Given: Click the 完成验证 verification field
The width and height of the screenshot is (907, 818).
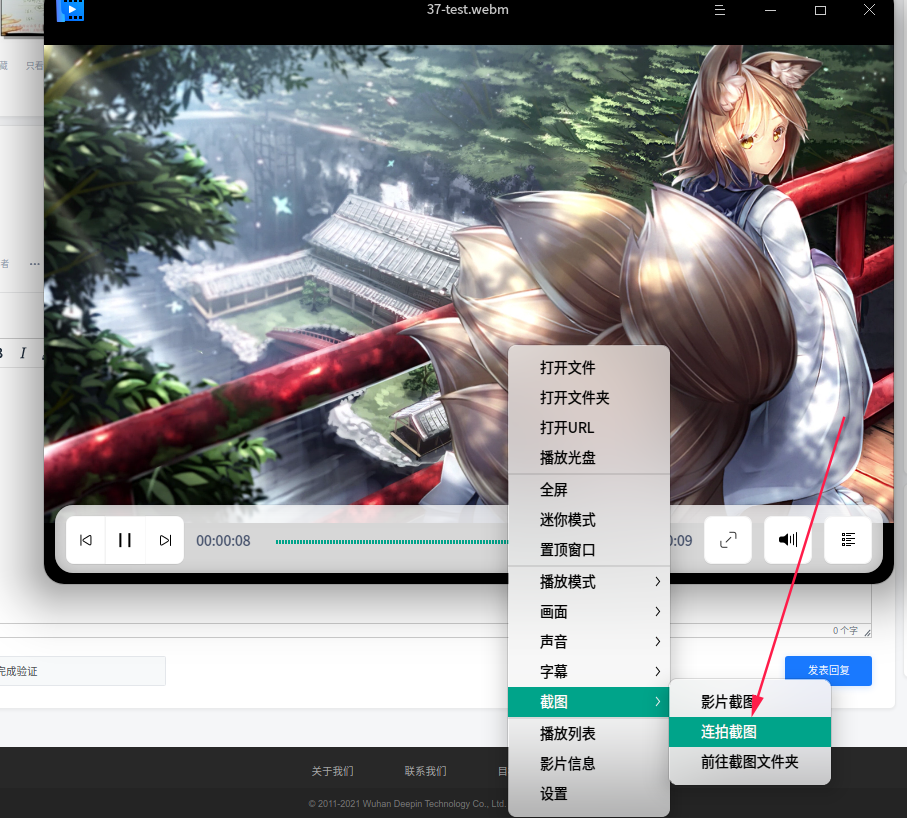Looking at the screenshot, I should click(x=81, y=671).
